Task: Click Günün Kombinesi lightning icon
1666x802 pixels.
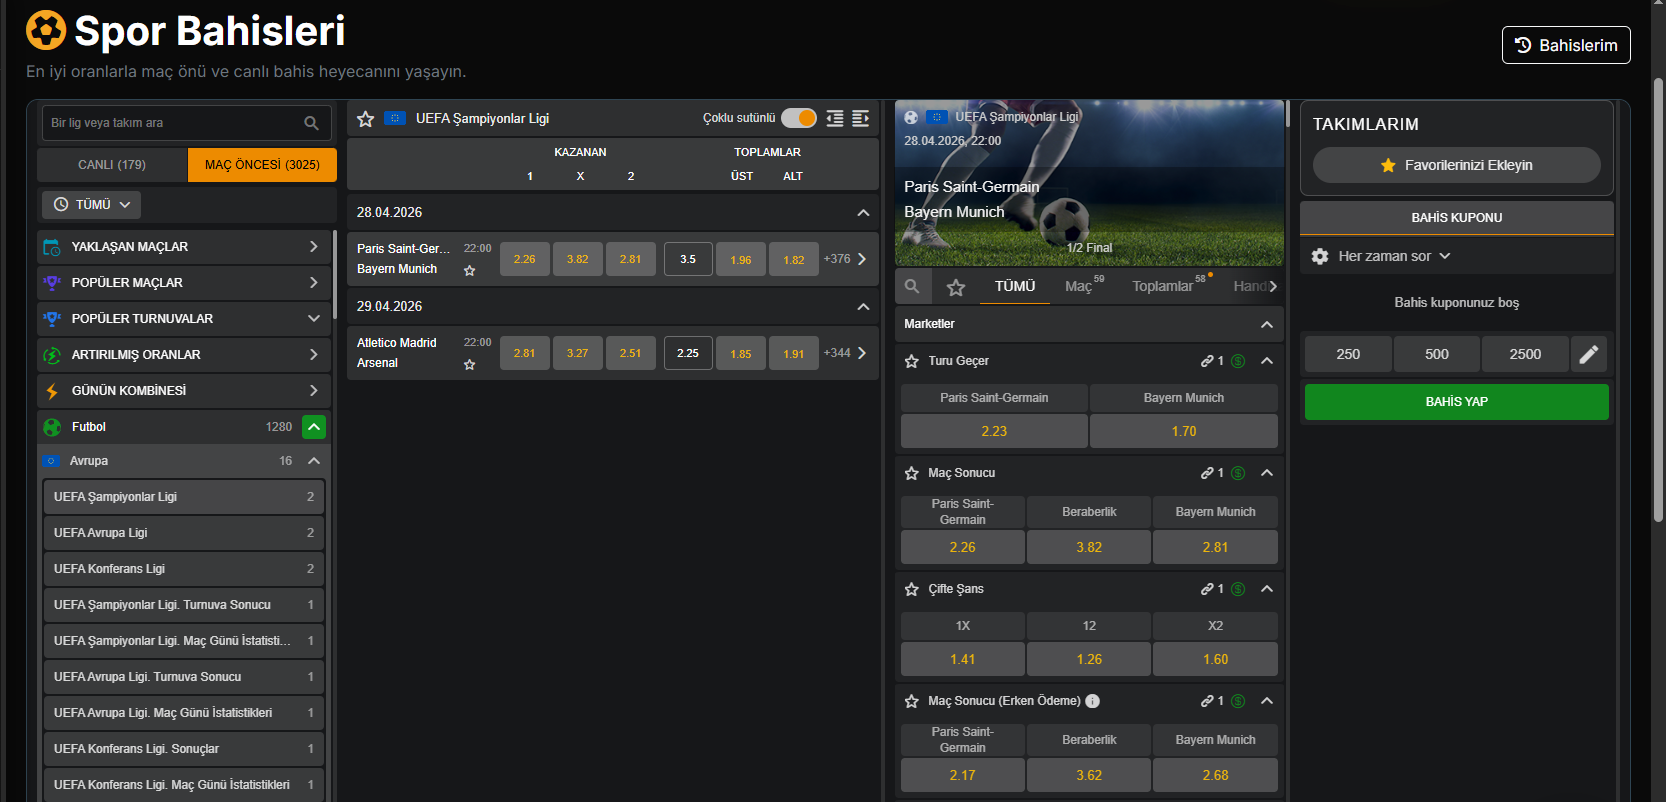Action: pos(52,391)
